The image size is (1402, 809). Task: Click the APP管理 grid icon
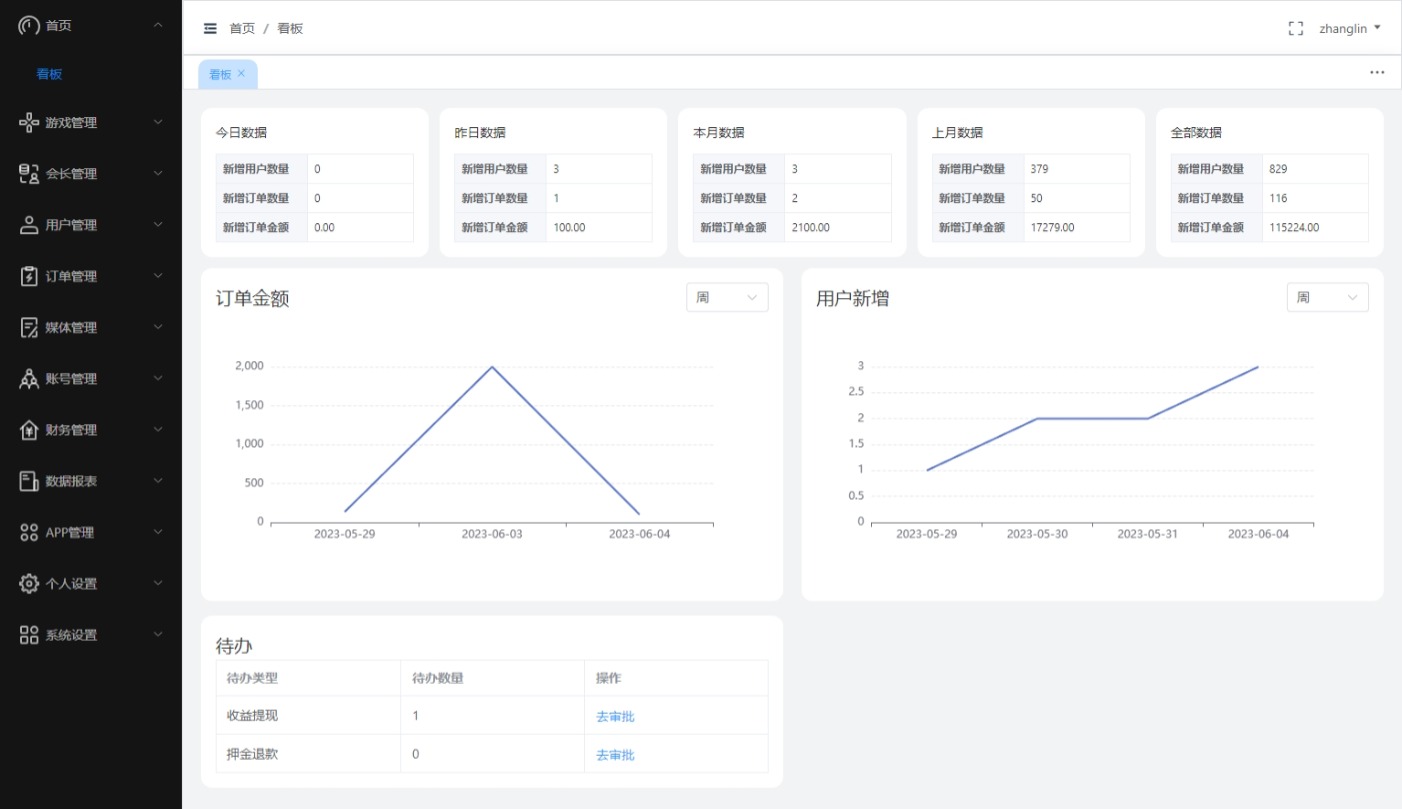point(29,532)
